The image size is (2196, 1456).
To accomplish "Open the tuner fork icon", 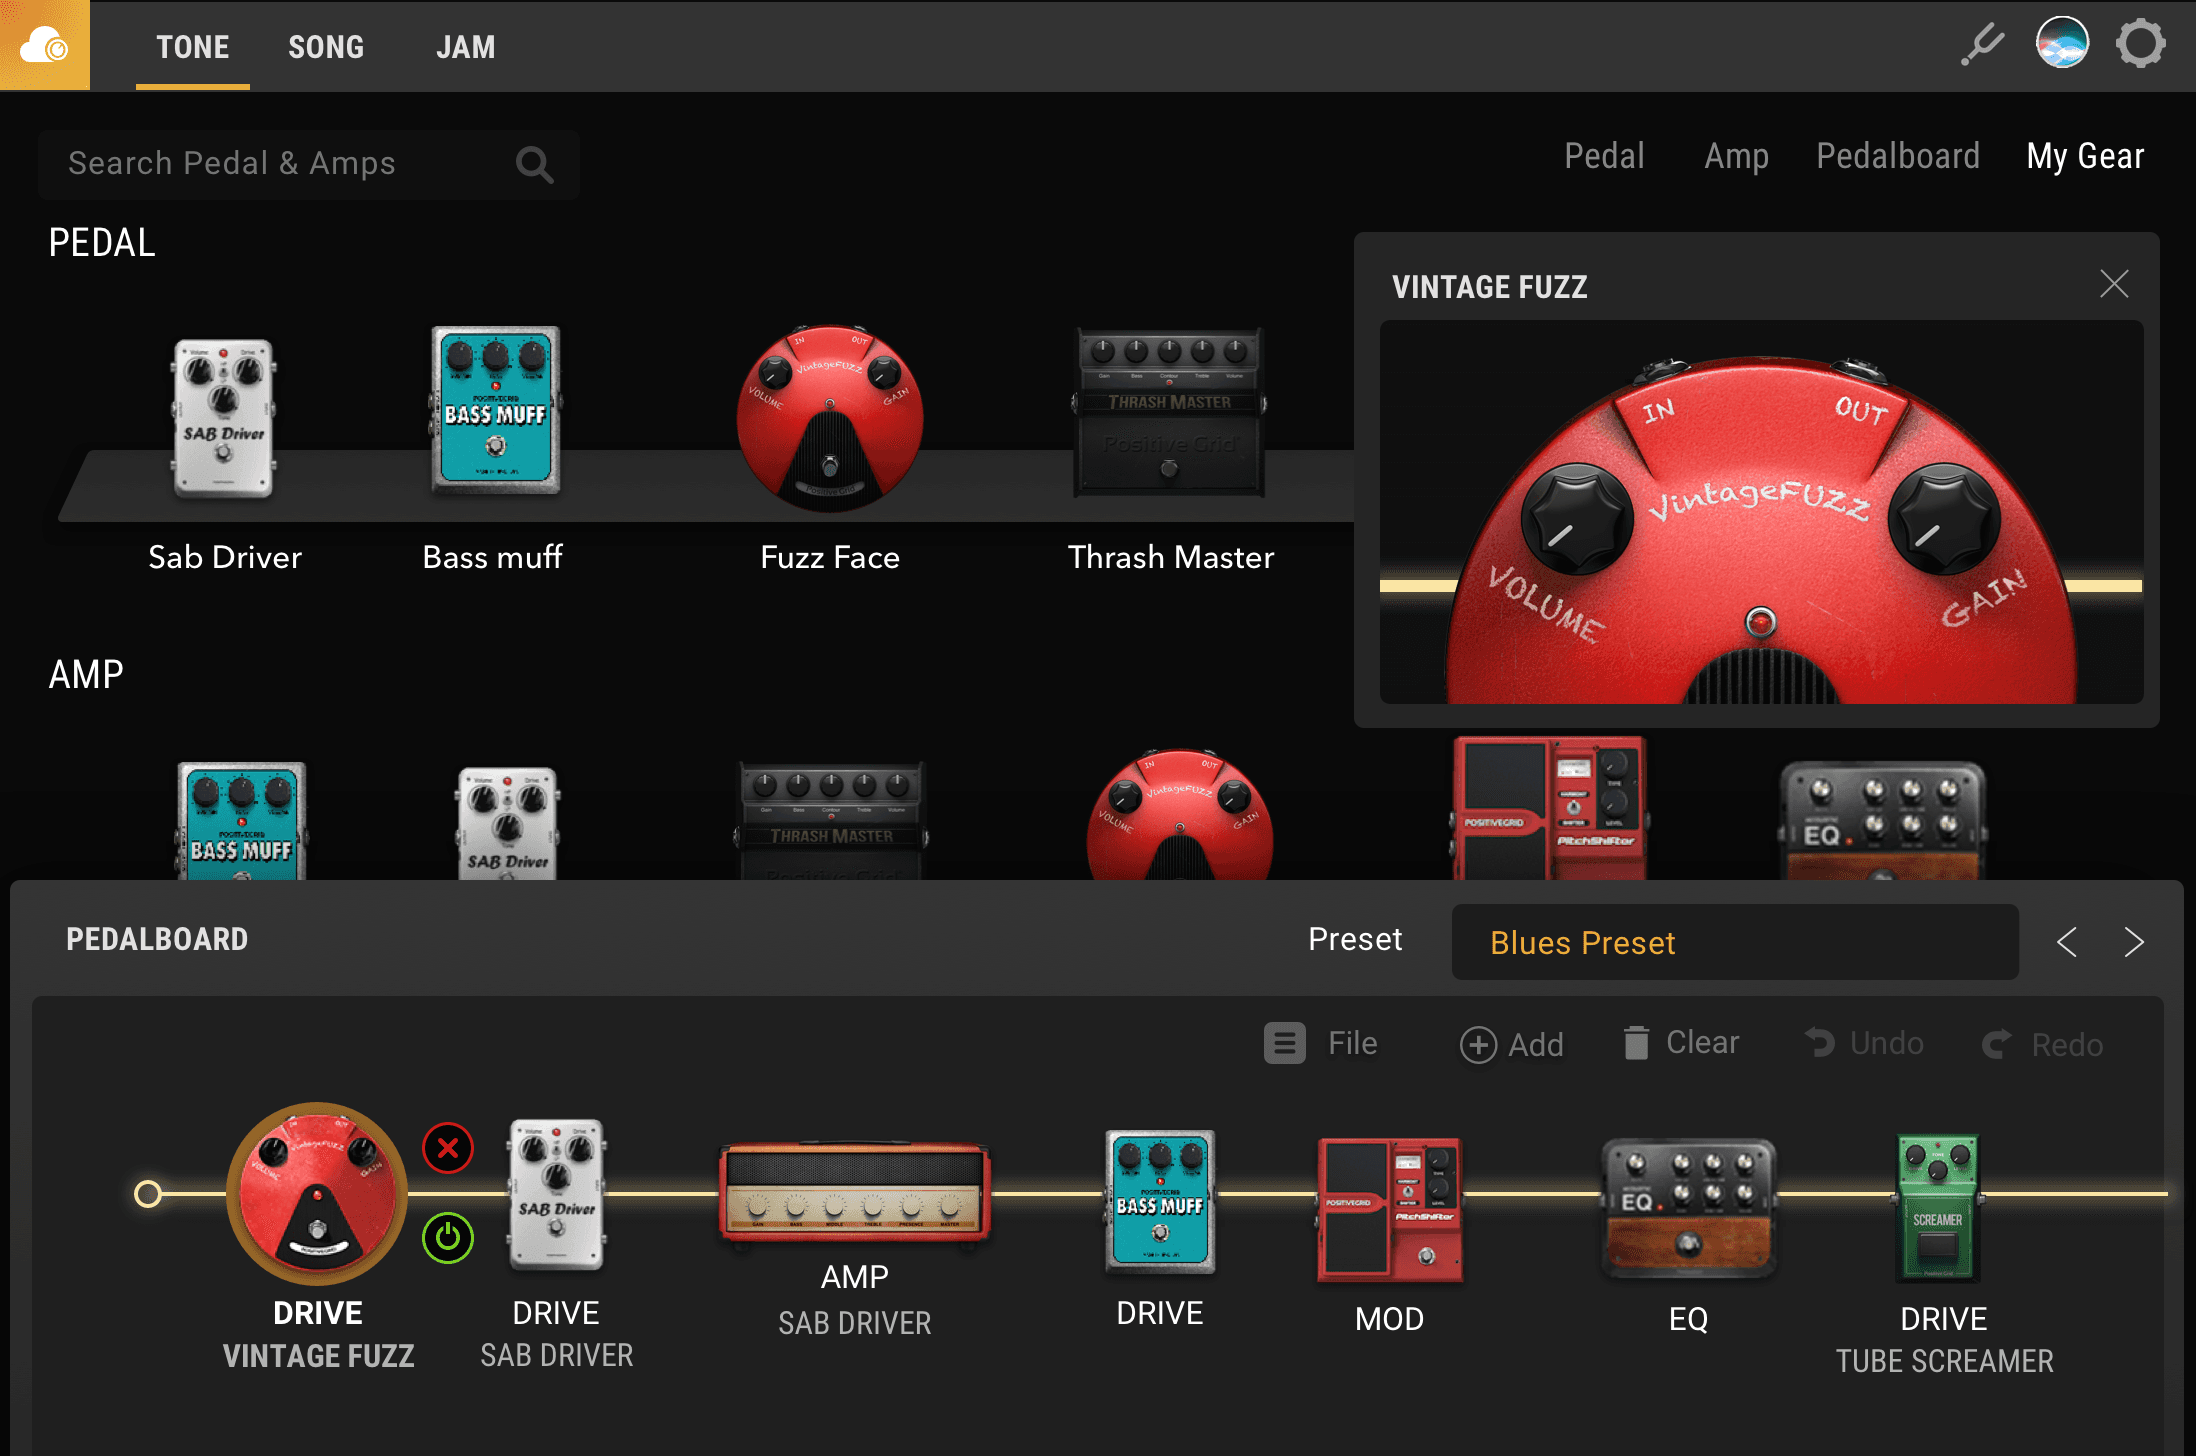I will click(x=1982, y=45).
